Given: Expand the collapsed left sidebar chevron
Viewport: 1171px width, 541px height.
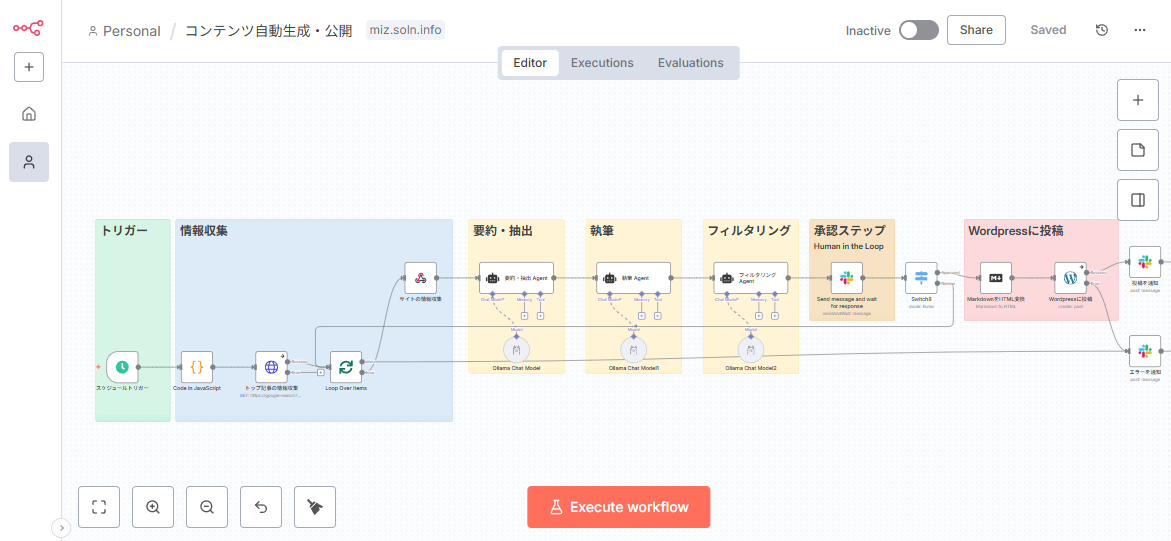Looking at the screenshot, I should [x=61, y=527].
